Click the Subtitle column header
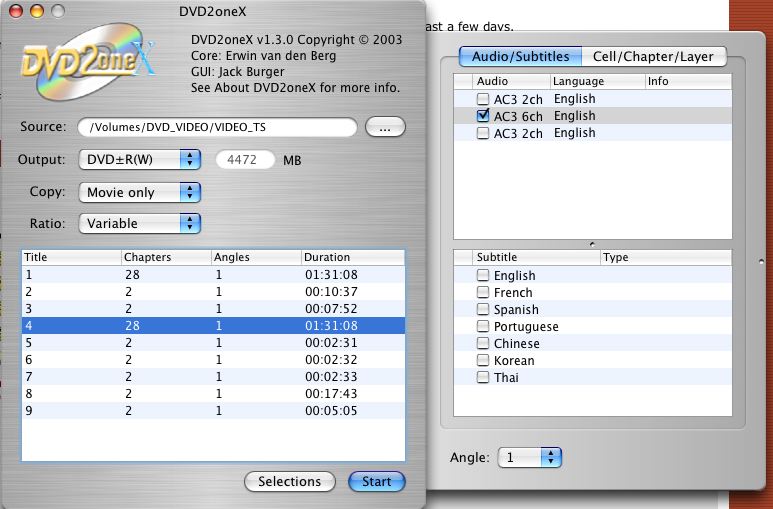This screenshot has width=773, height=509. 536,257
